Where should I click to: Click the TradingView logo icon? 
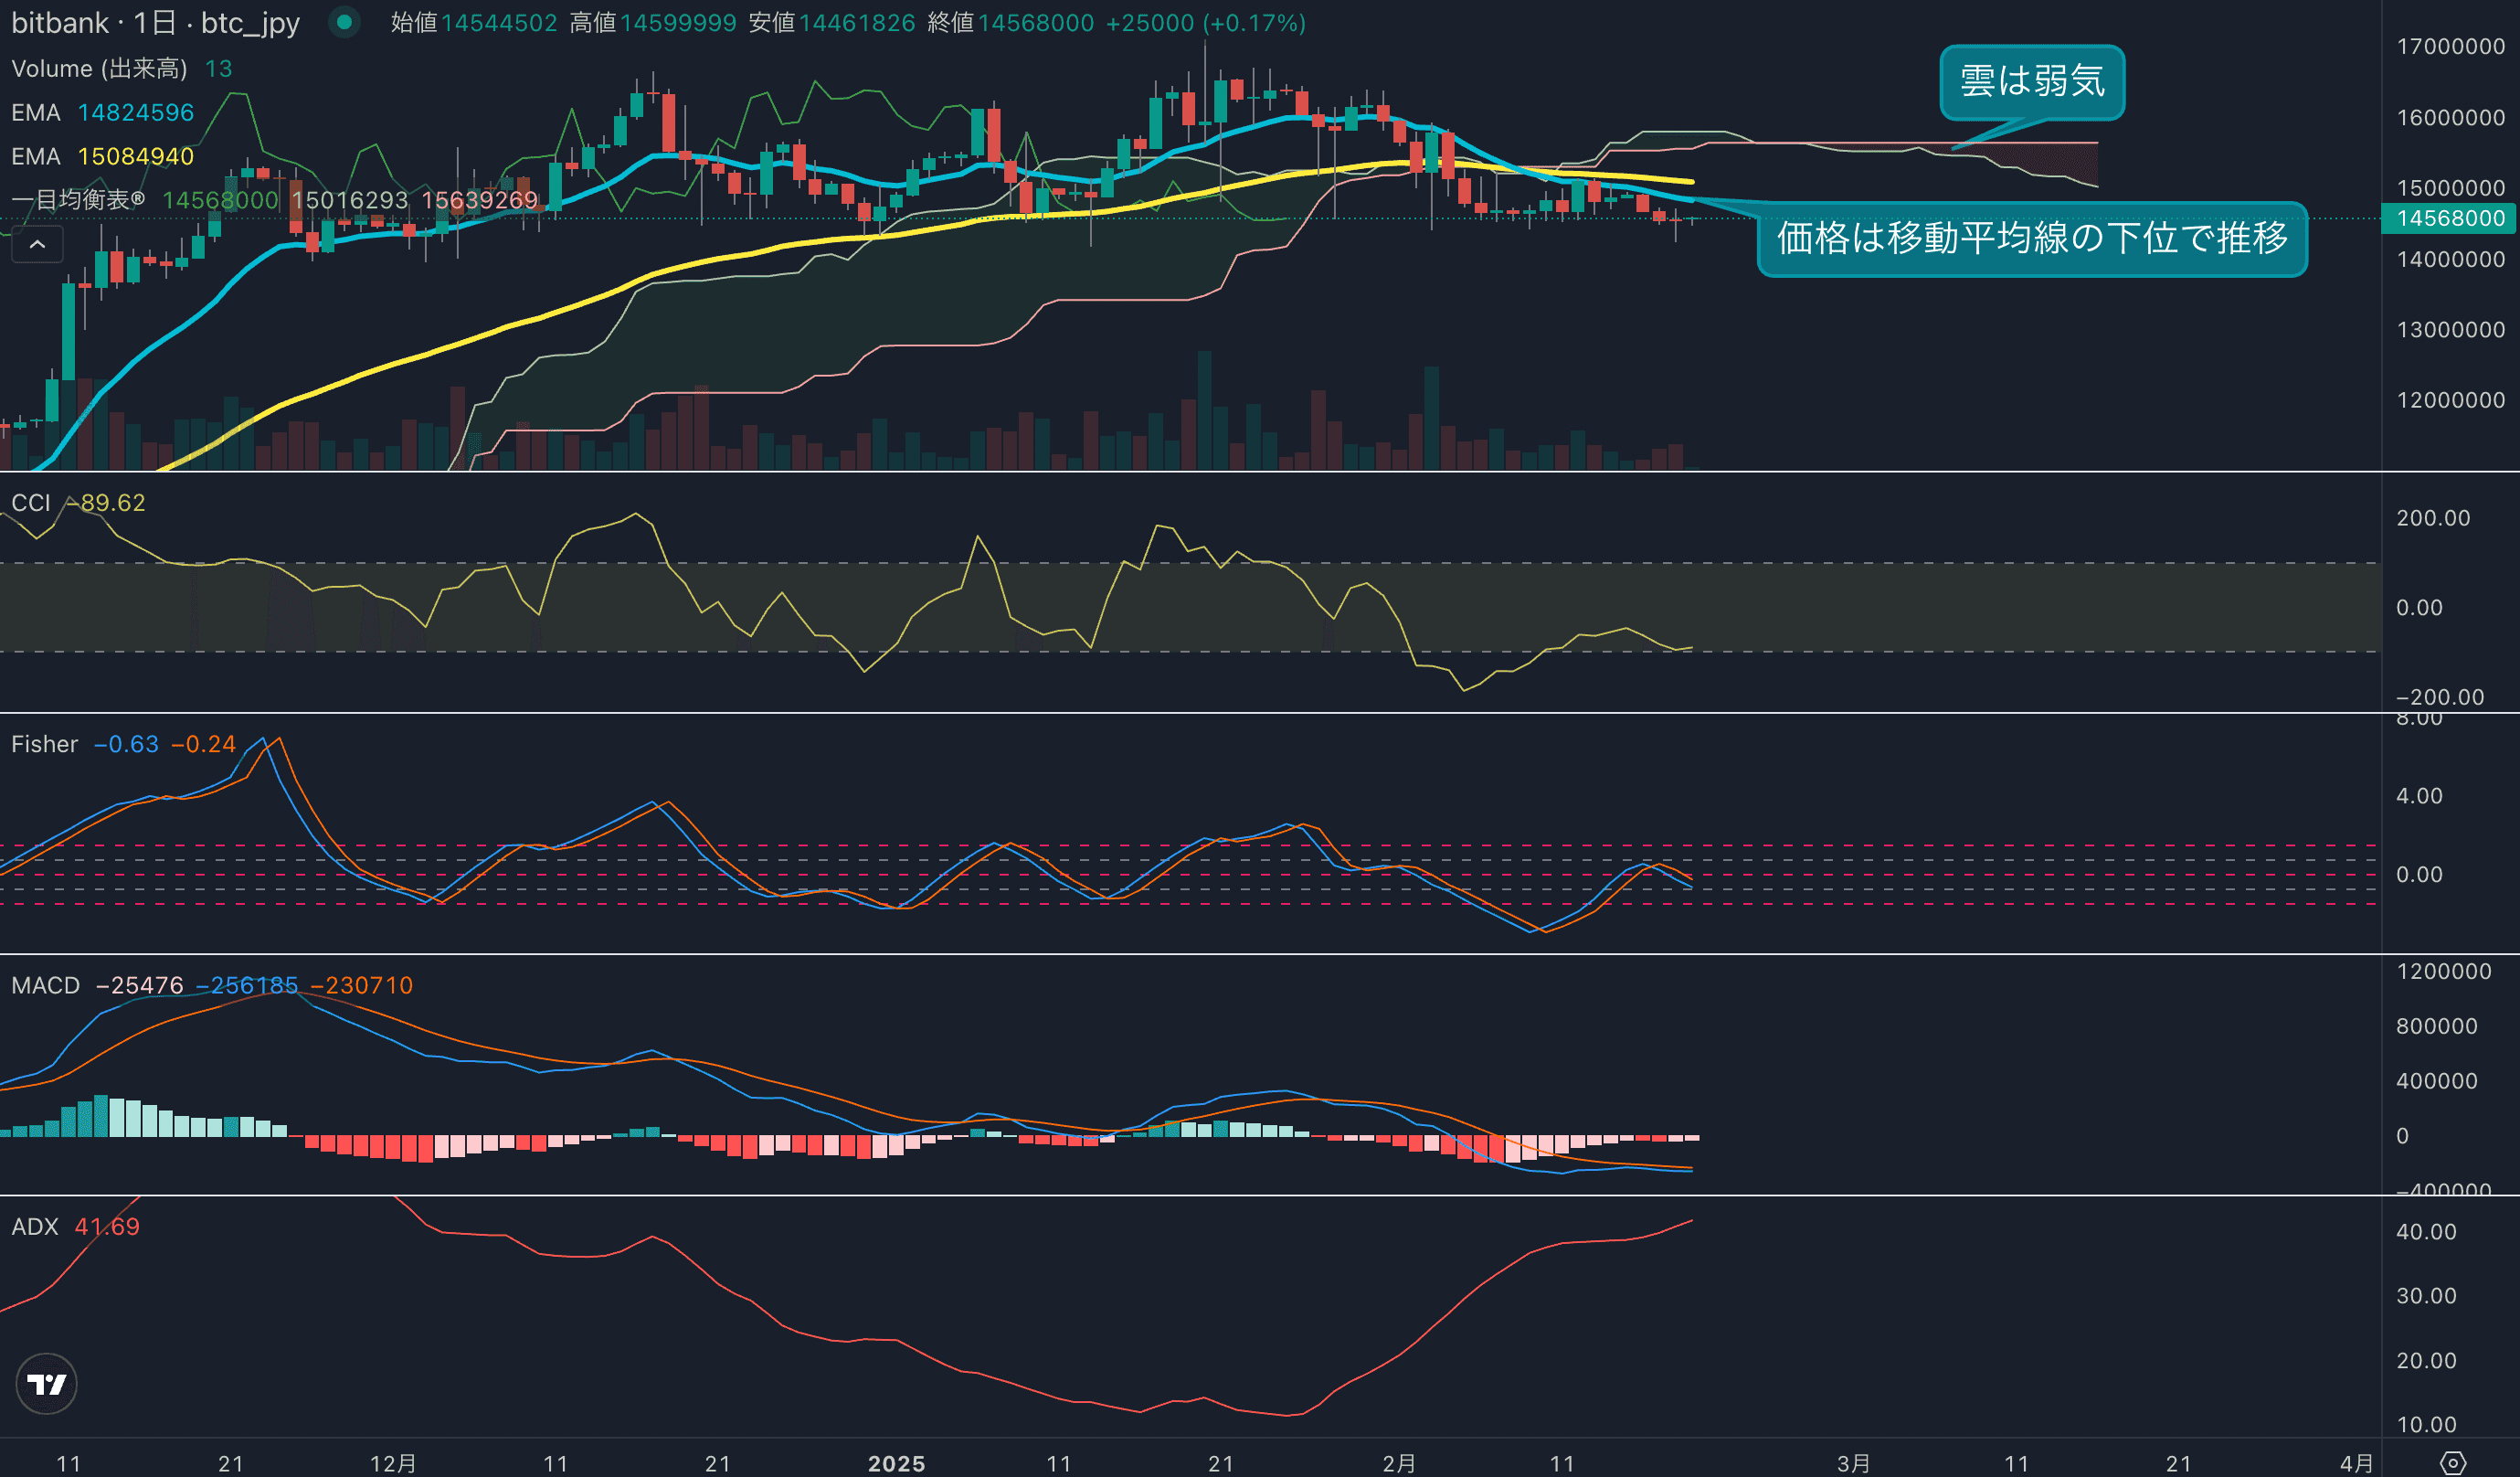(46, 1384)
